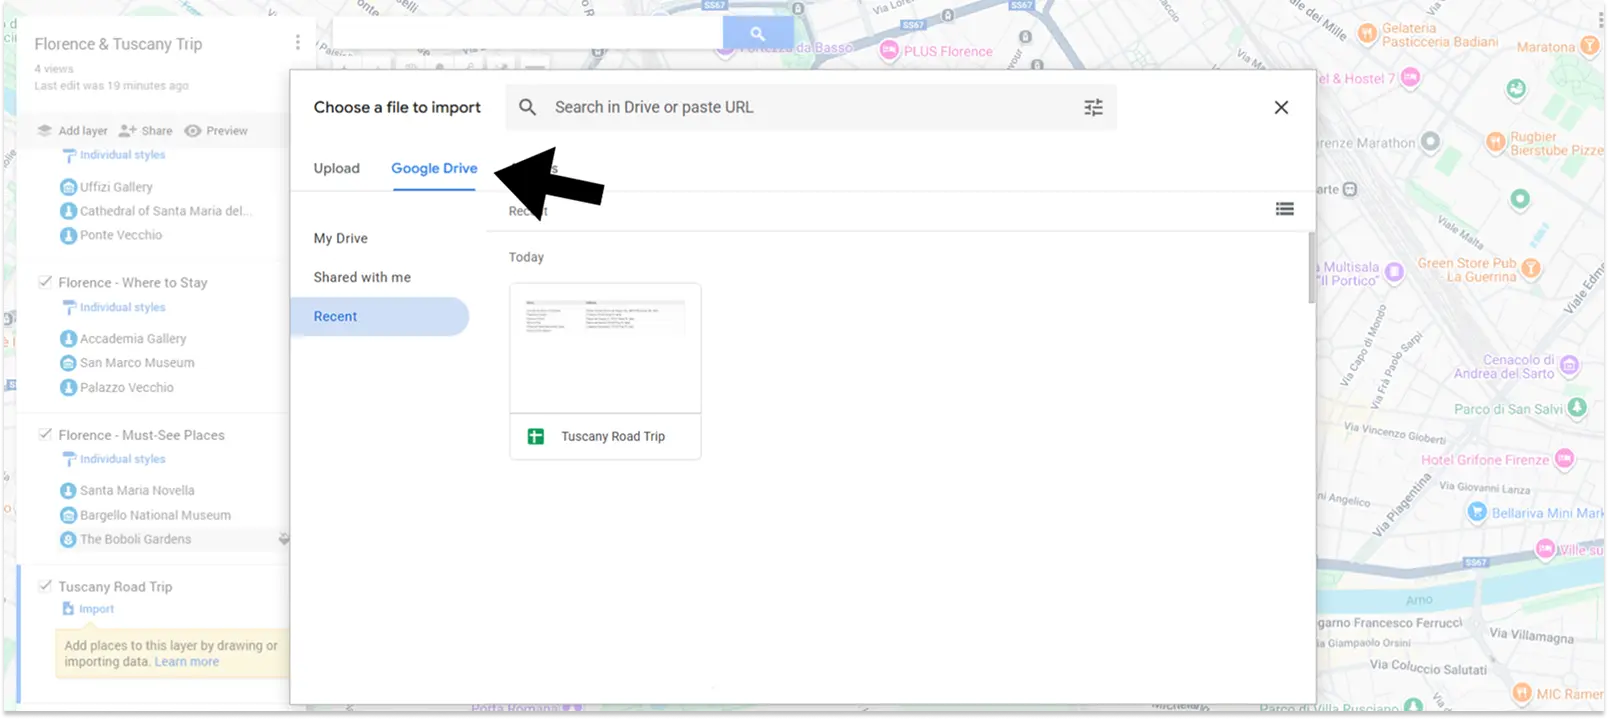Click the magnifier icon in Drive search
Image resolution: width=1608 pixels, height=719 pixels.
point(527,107)
